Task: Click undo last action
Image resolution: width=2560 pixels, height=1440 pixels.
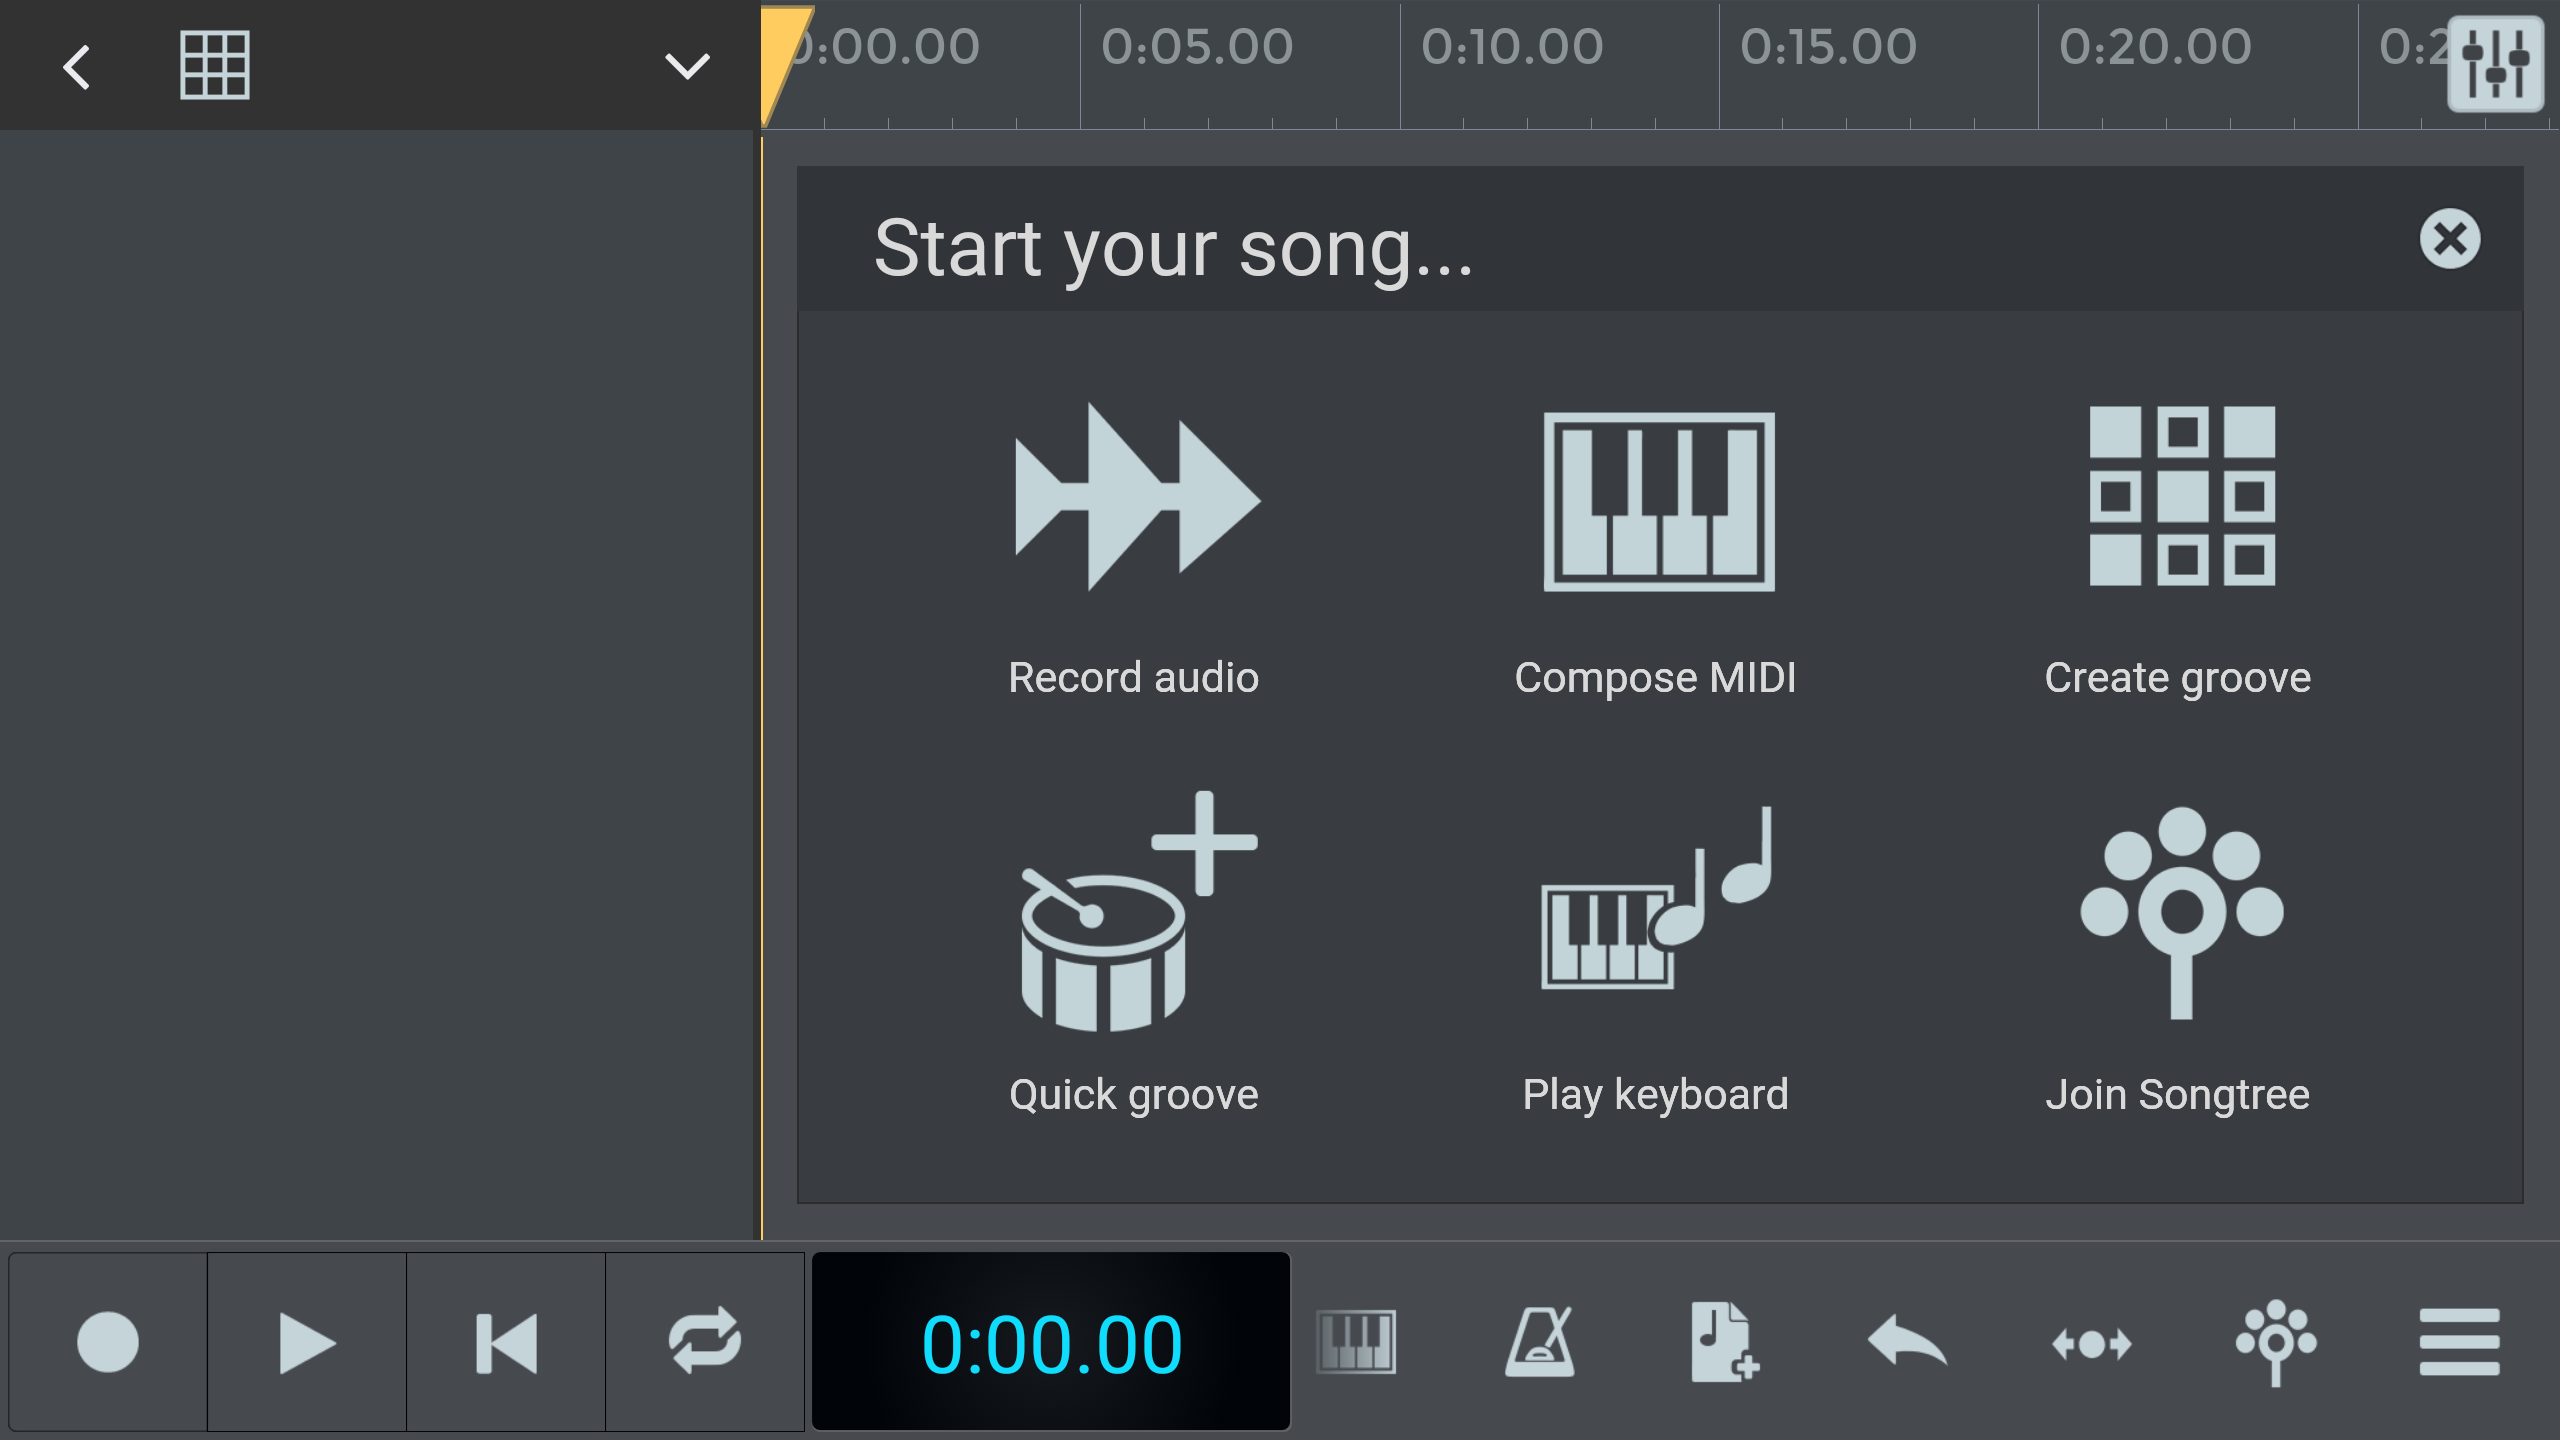Action: pyautogui.click(x=1908, y=1343)
